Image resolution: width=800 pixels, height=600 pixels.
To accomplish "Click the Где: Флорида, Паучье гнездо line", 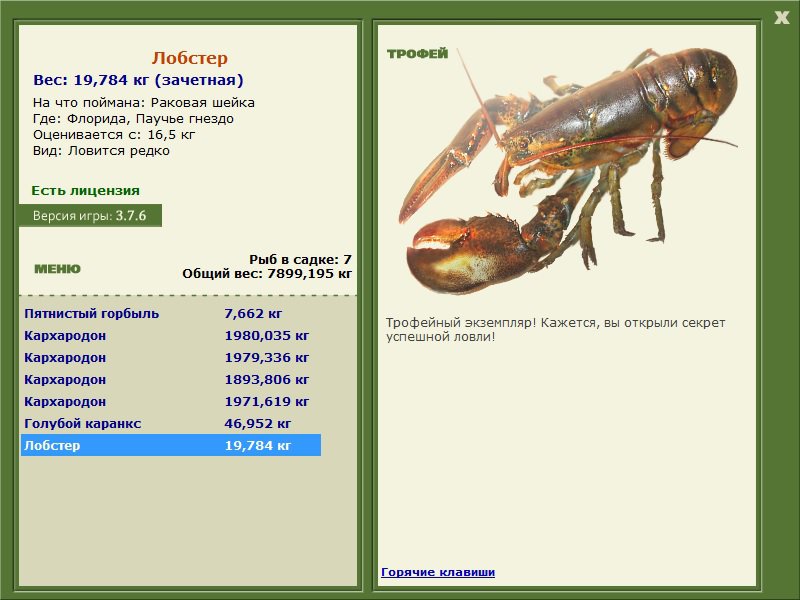I will [x=133, y=119].
